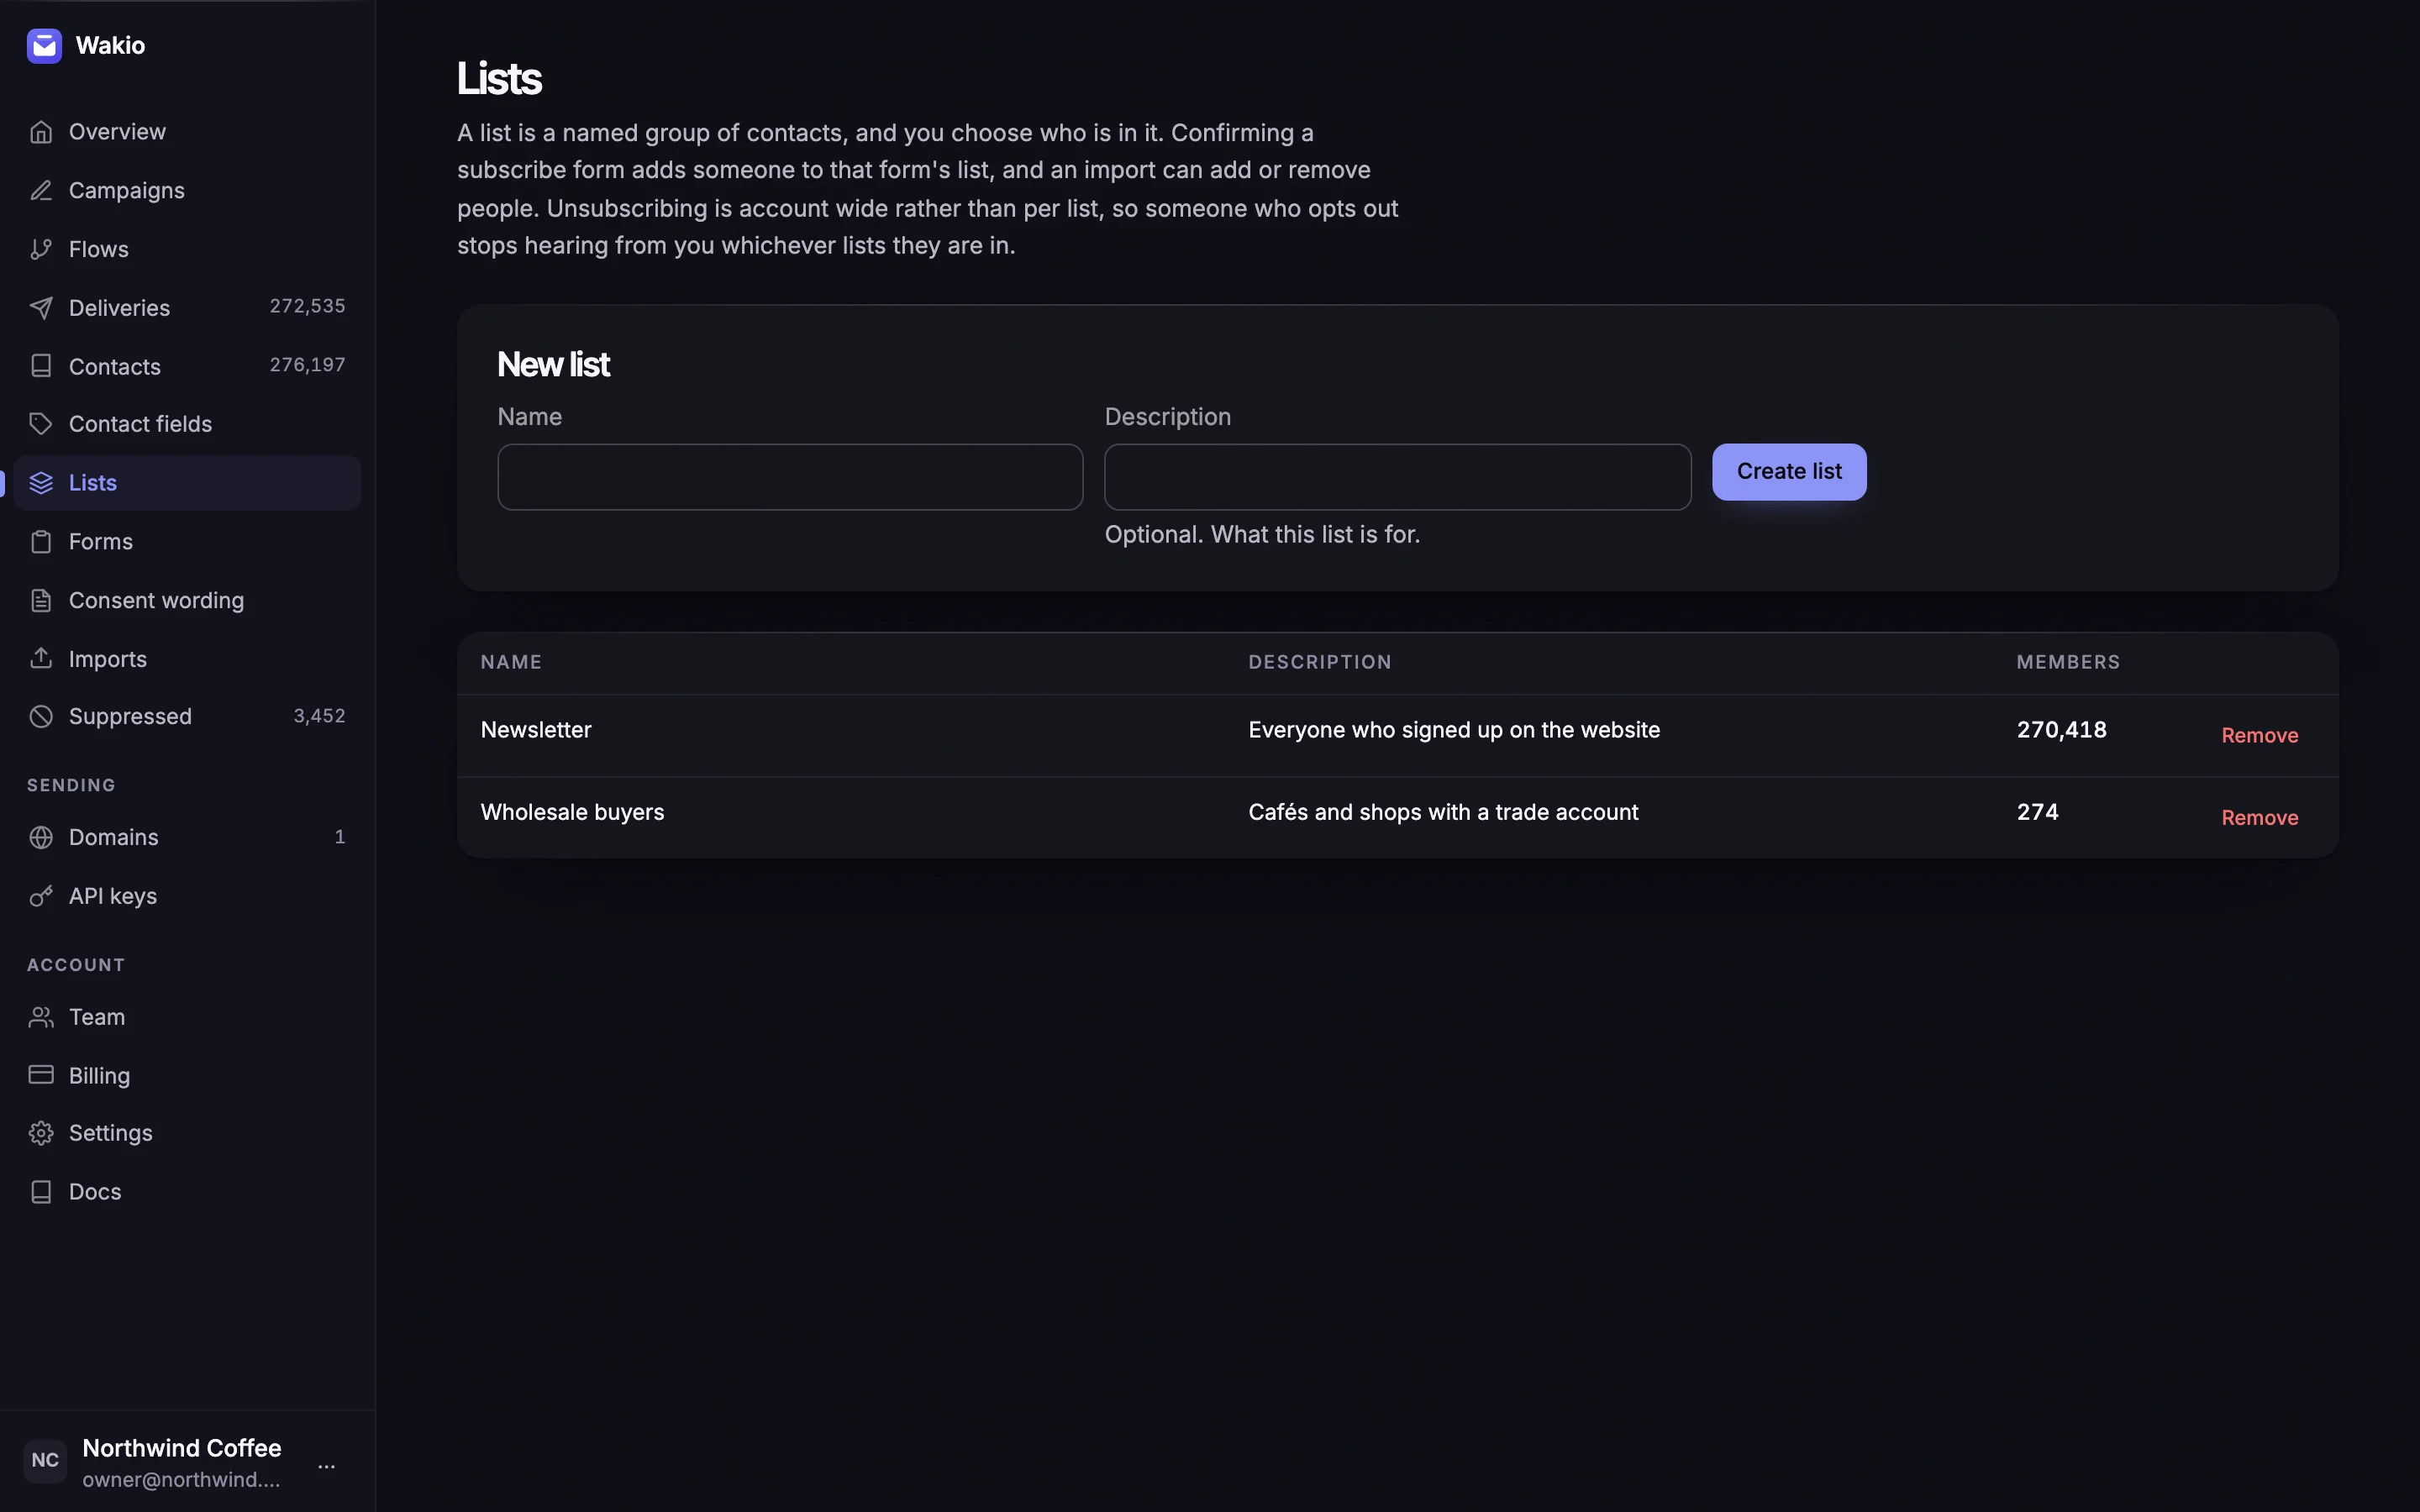
Task: Click the Campaigns pencil icon
Action: pyautogui.click(x=41, y=190)
